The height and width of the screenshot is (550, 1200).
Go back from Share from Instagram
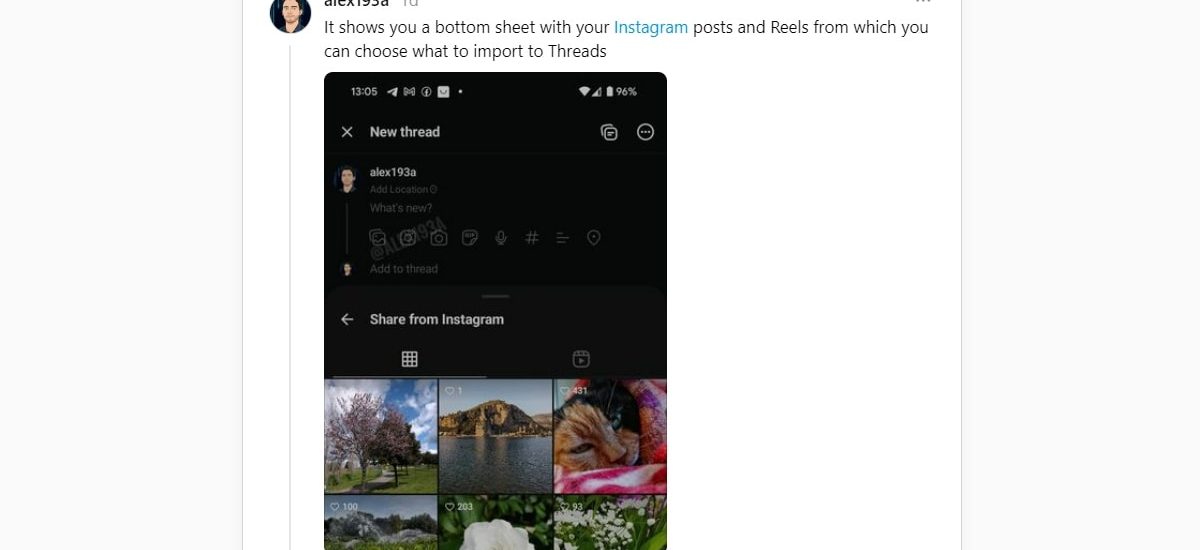click(x=347, y=319)
